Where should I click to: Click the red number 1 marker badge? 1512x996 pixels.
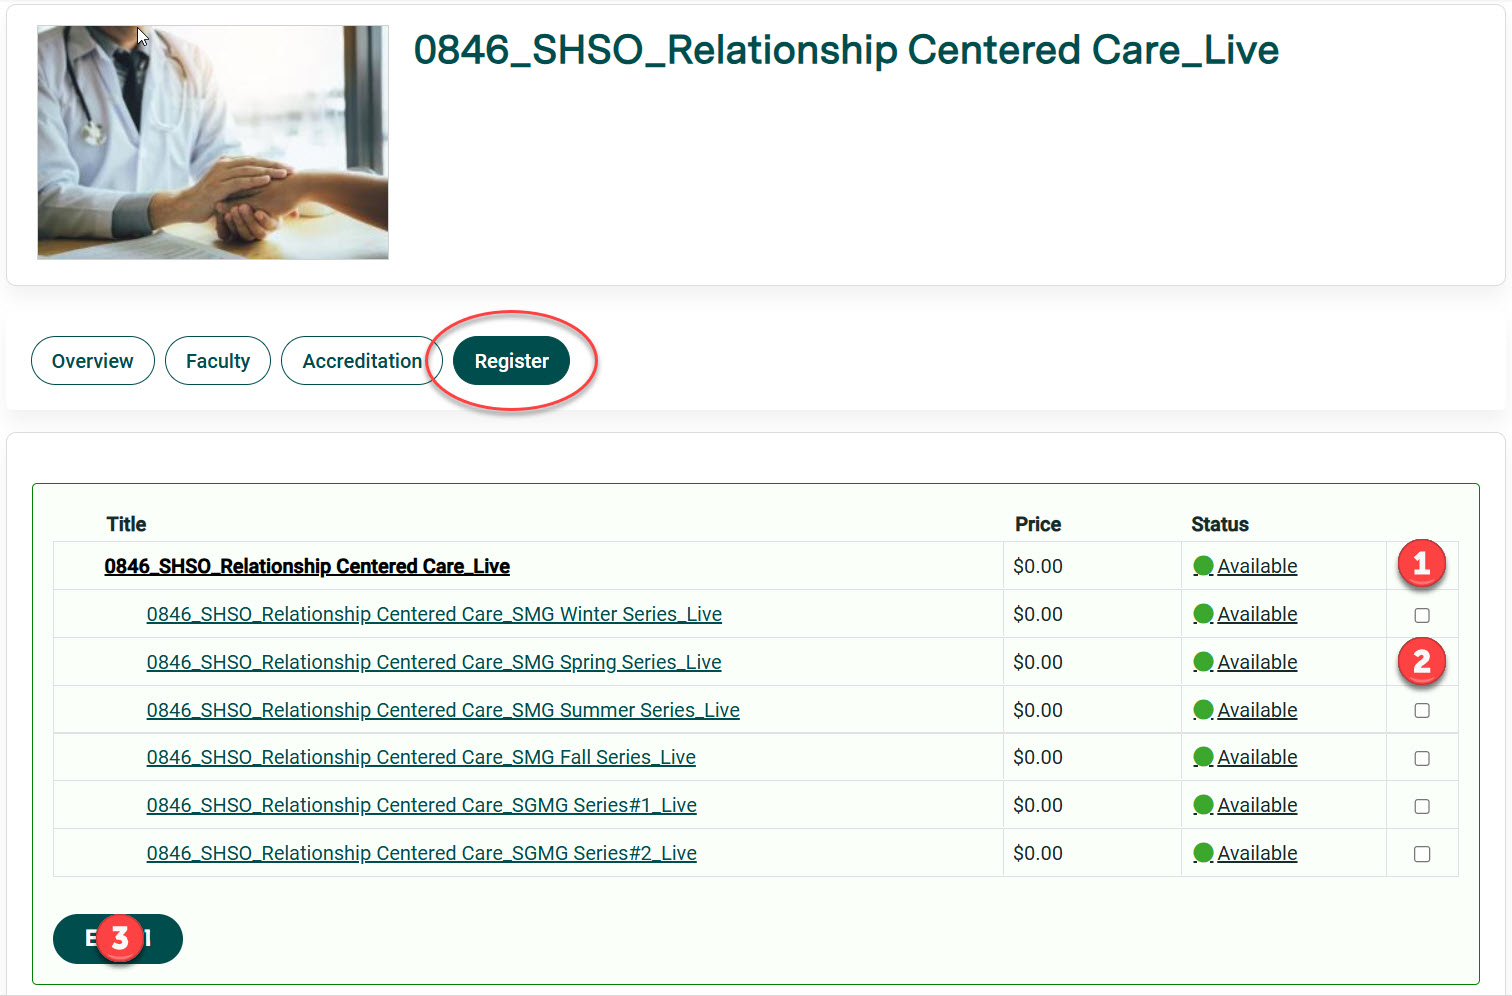(1421, 564)
